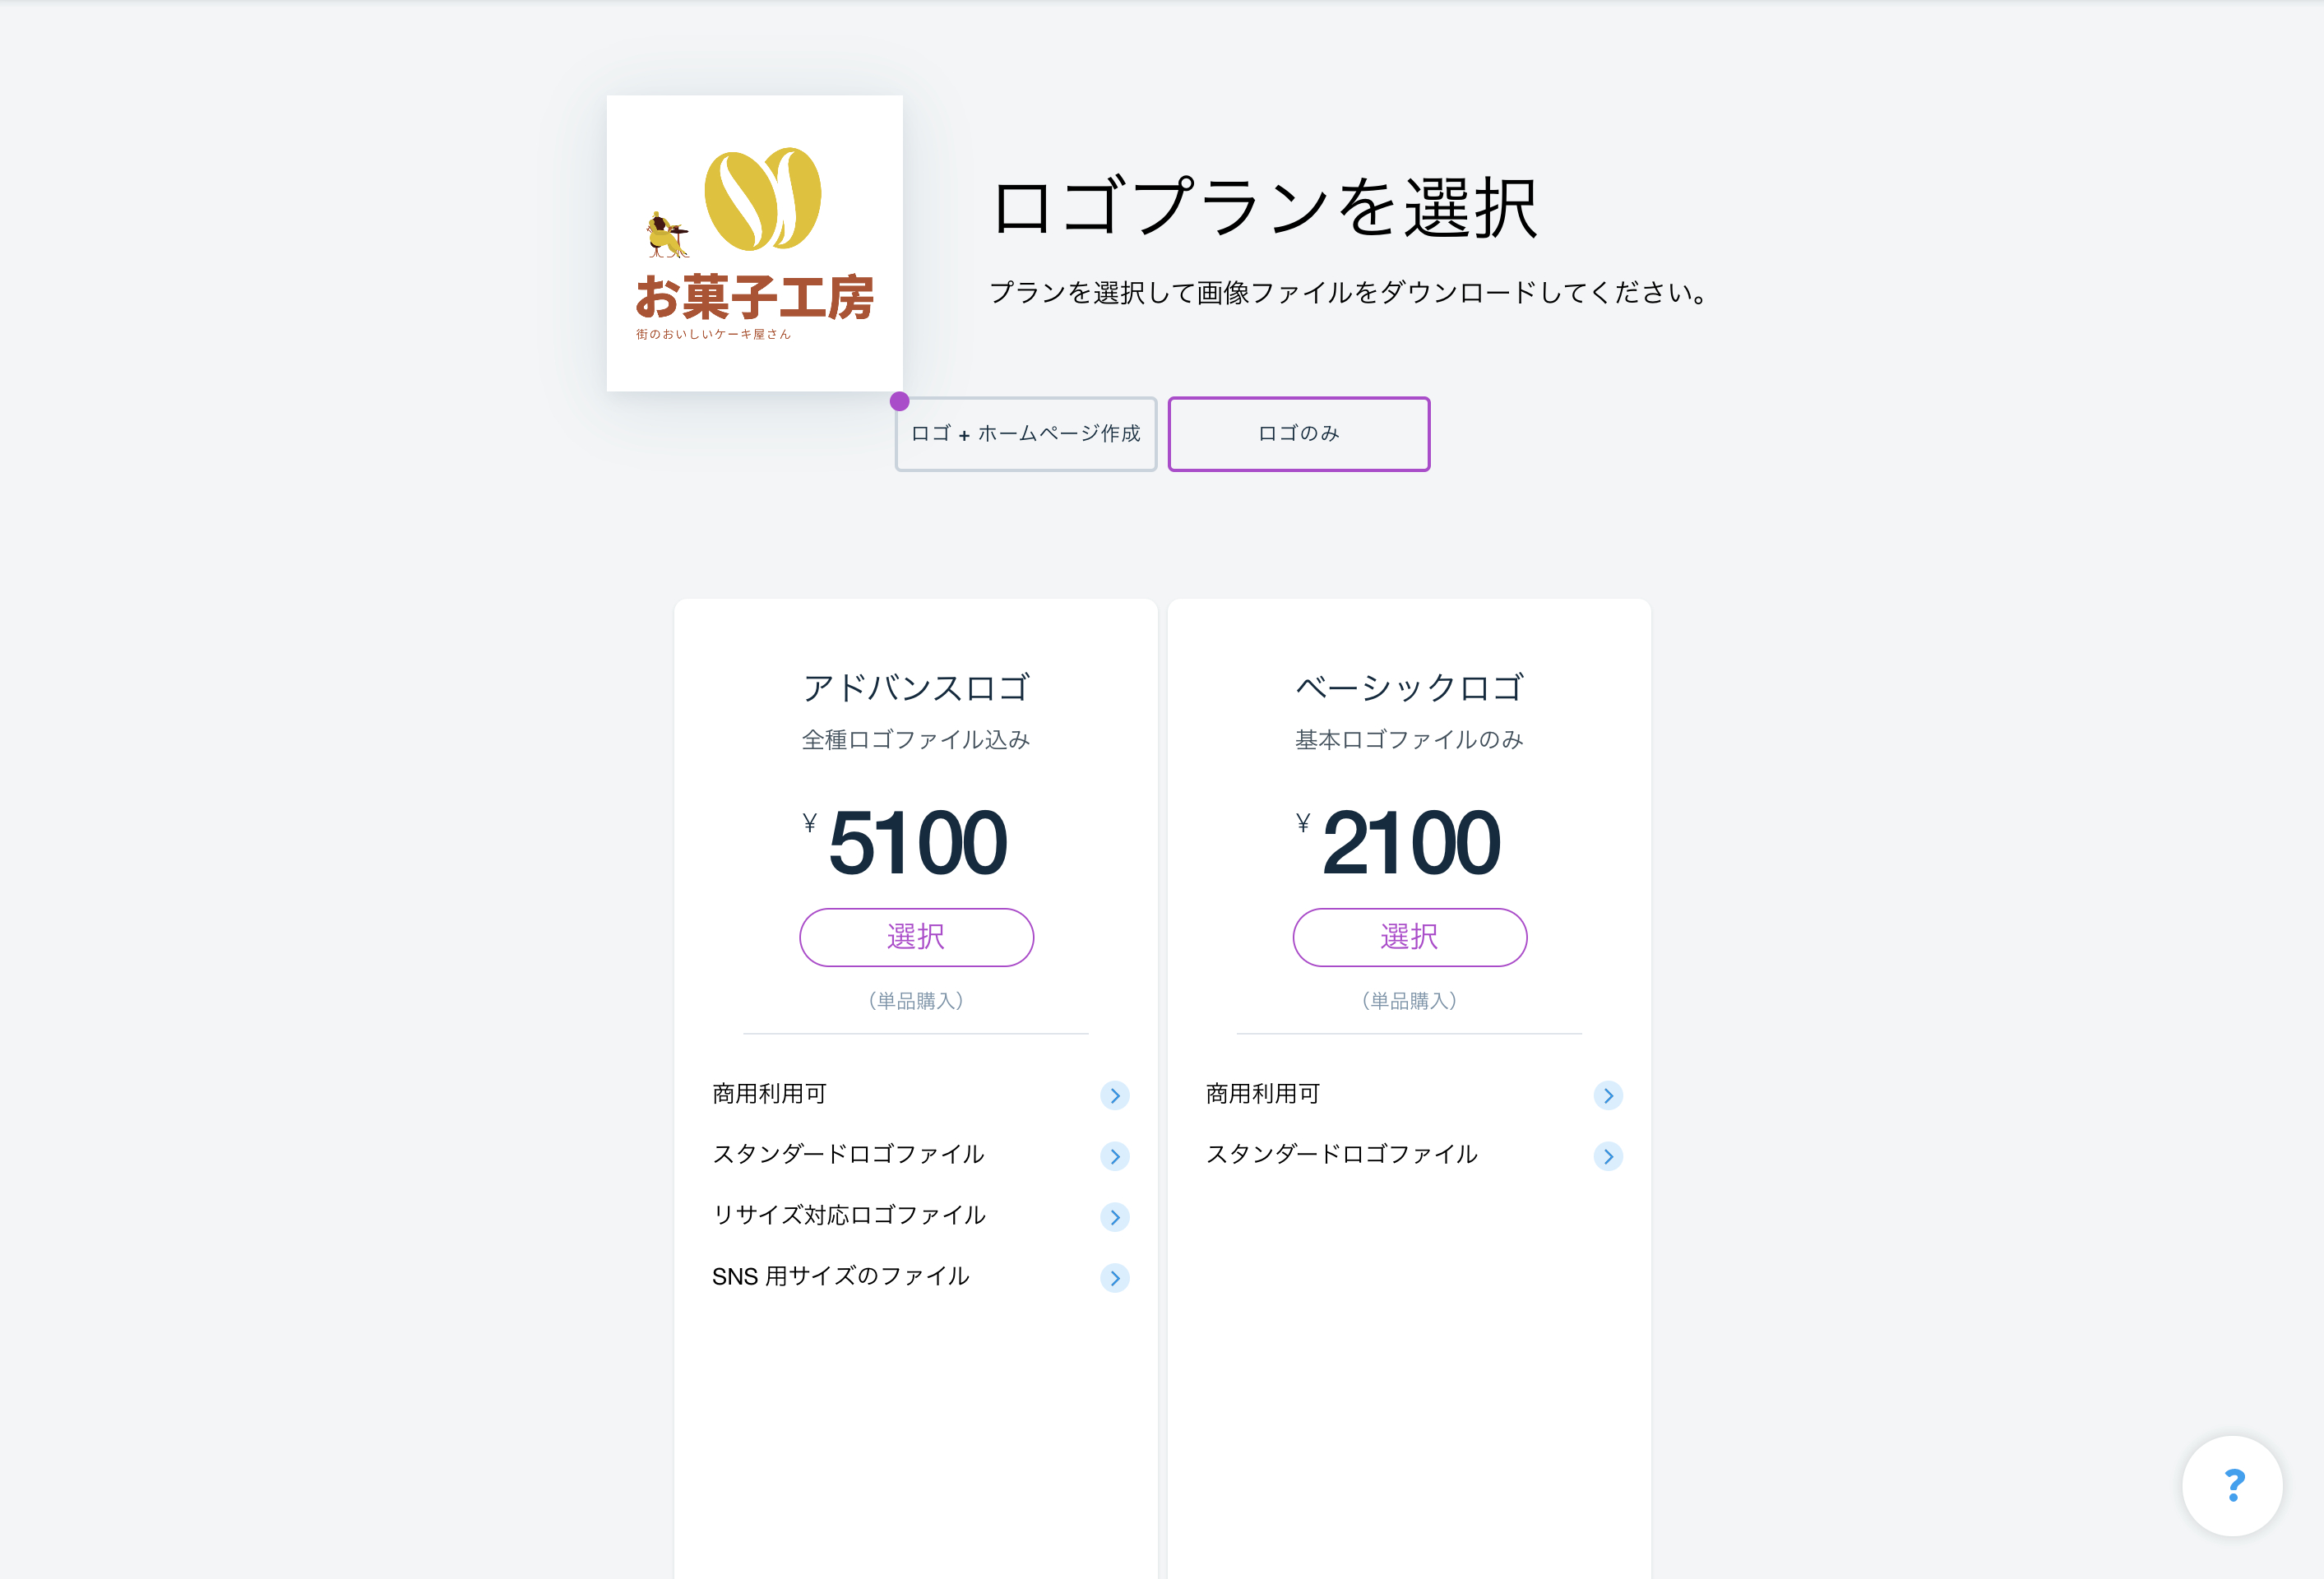This screenshot has width=2324, height=1579.
Task: Expand chevron beside 商用利用可 on アドバンスロゴ card
Action: [1114, 1095]
